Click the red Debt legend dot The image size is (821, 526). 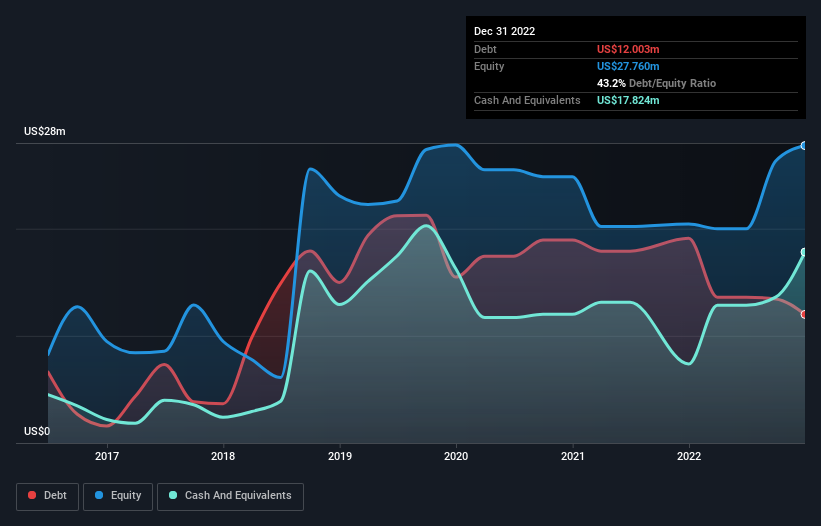click(x=32, y=495)
